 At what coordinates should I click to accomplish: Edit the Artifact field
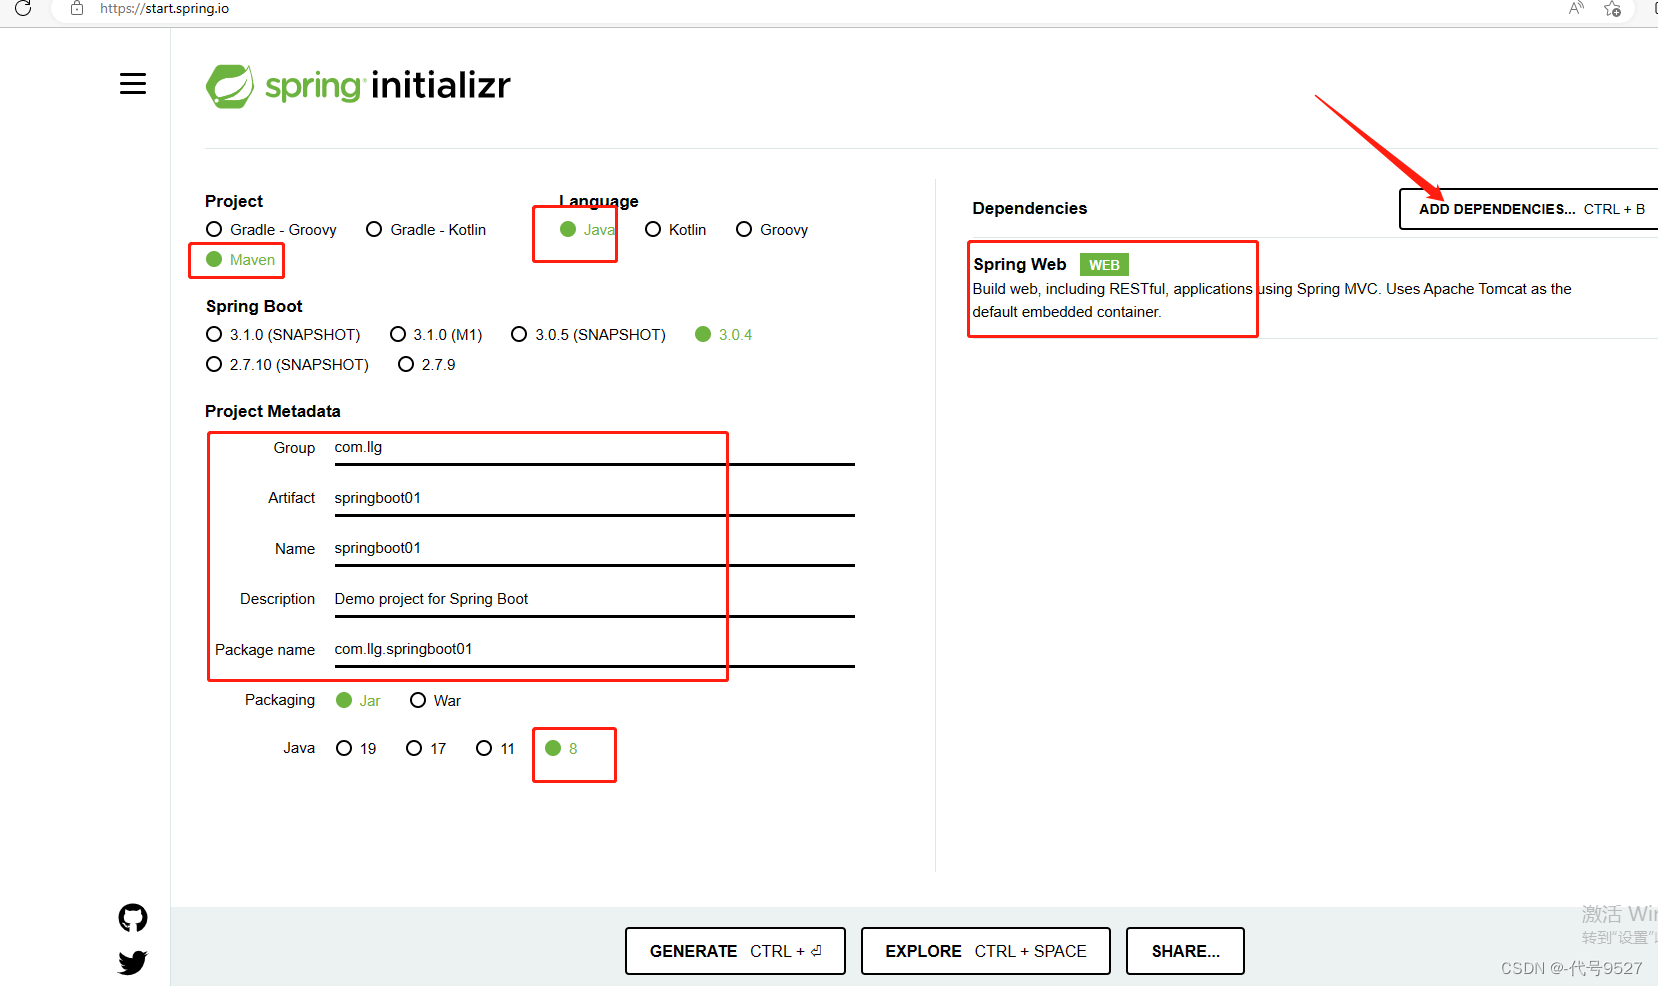[594, 499]
